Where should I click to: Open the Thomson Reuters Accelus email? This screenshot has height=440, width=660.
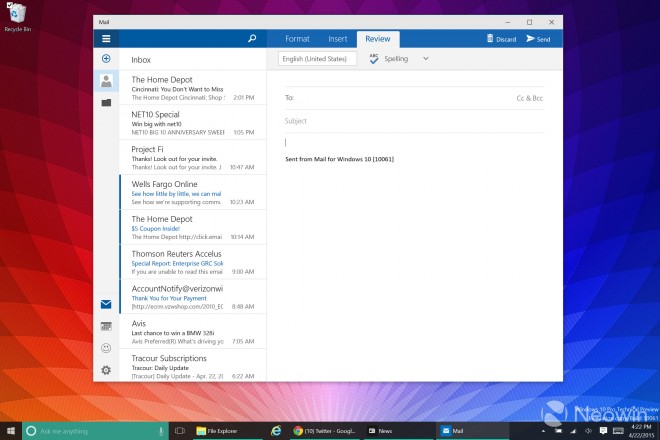[x=193, y=262]
